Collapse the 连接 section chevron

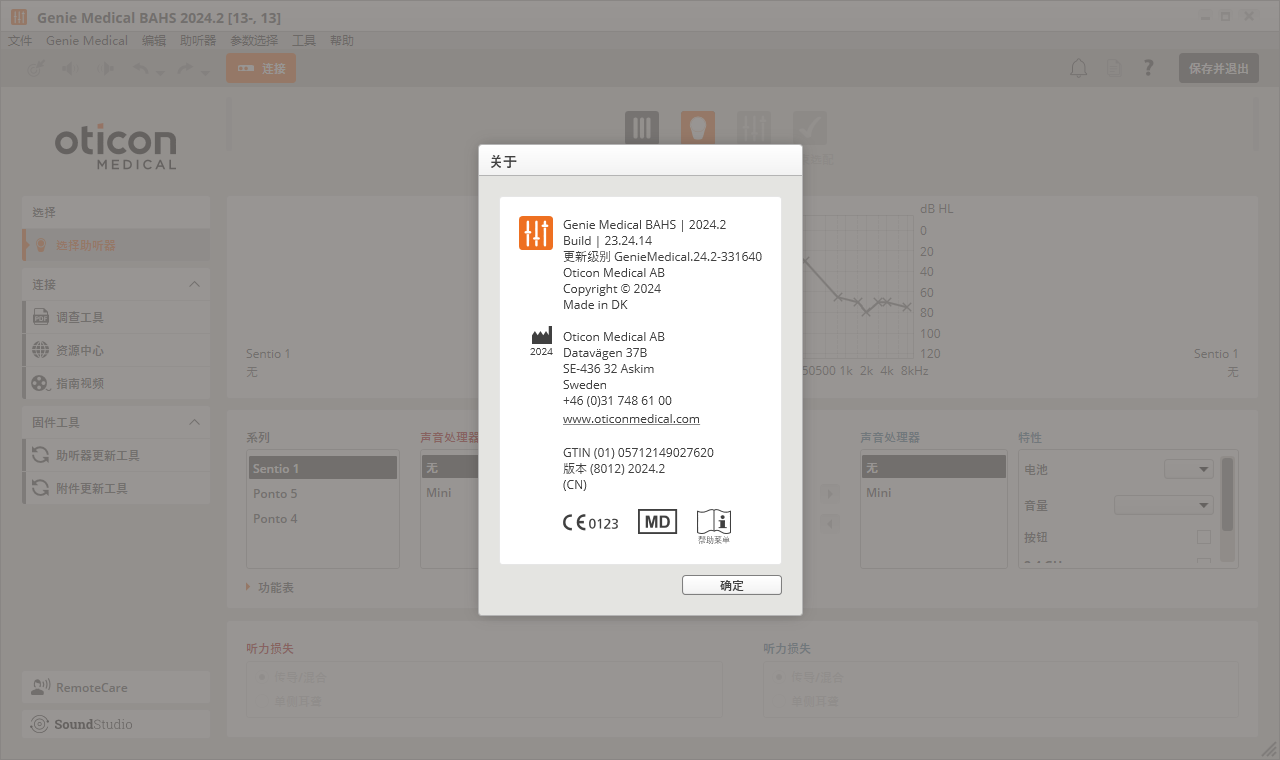tap(194, 284)
